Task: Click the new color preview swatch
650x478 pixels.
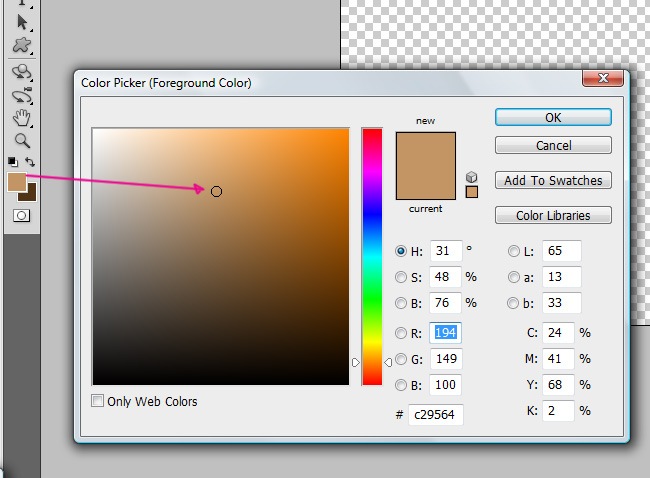Action: (x=426, y=149)
